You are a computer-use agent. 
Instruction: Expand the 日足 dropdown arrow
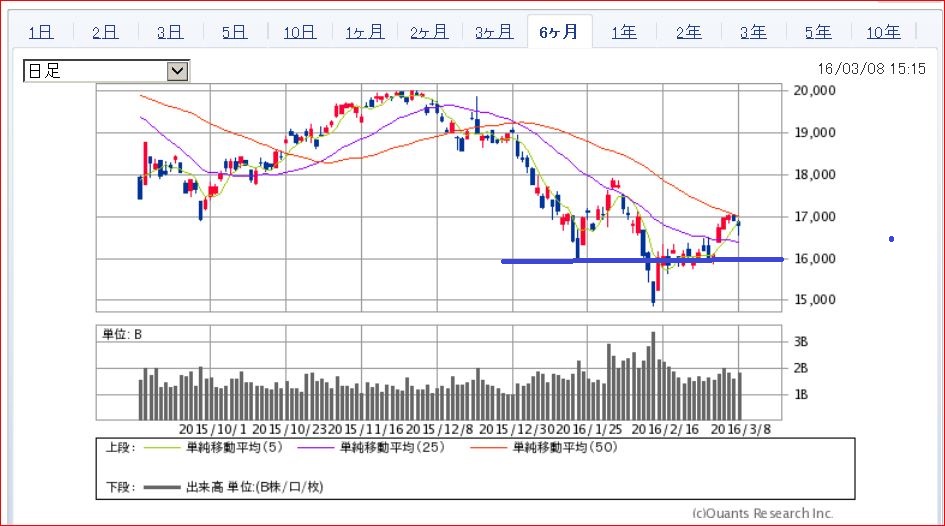point(177,71)
